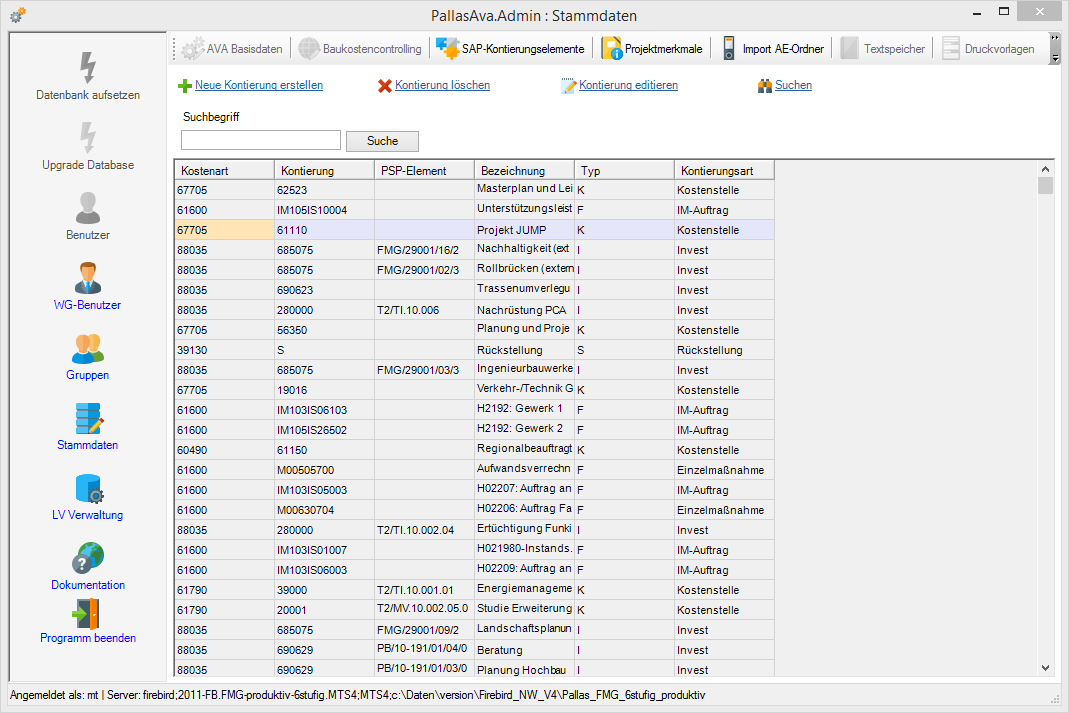Click Kontierung löschen link
This screenshot has height=713, width=1069.
pyautogui.click(x=442, y=85)
